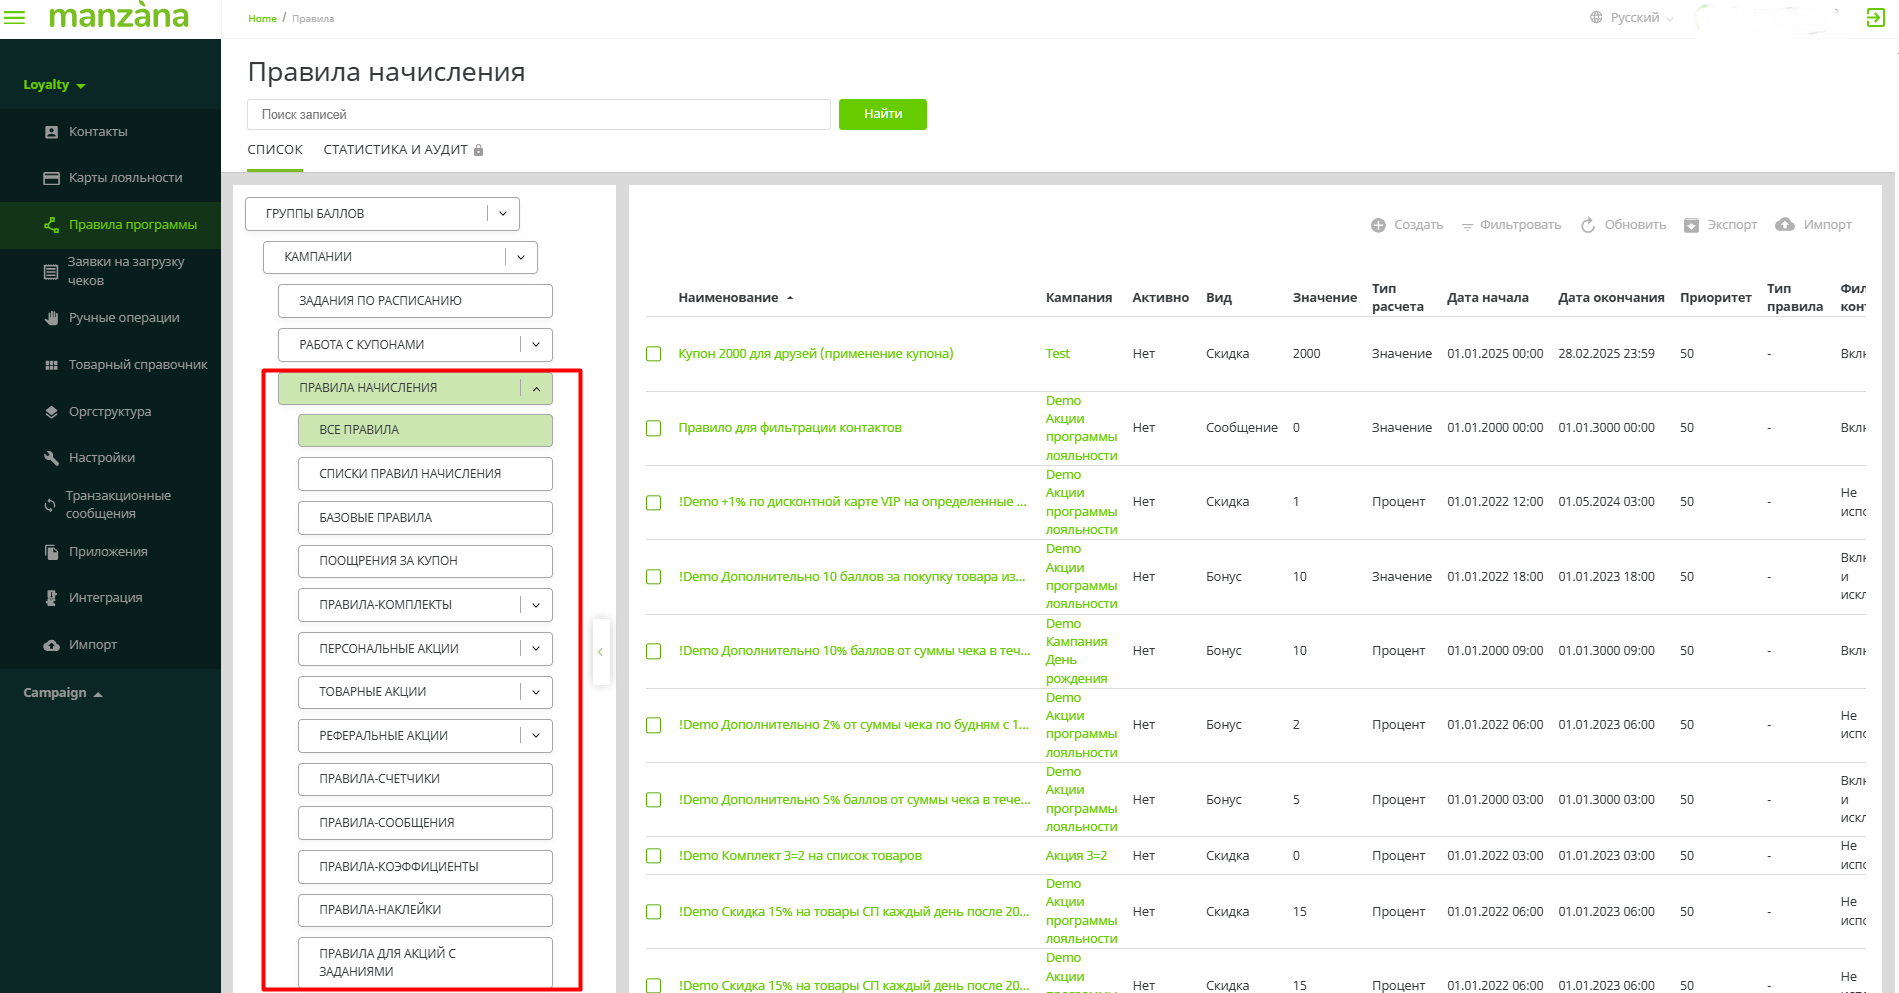Collapse the ПРАВИЛА НАЧИСЛЕНИЯ section chevron

pos(536,388)
